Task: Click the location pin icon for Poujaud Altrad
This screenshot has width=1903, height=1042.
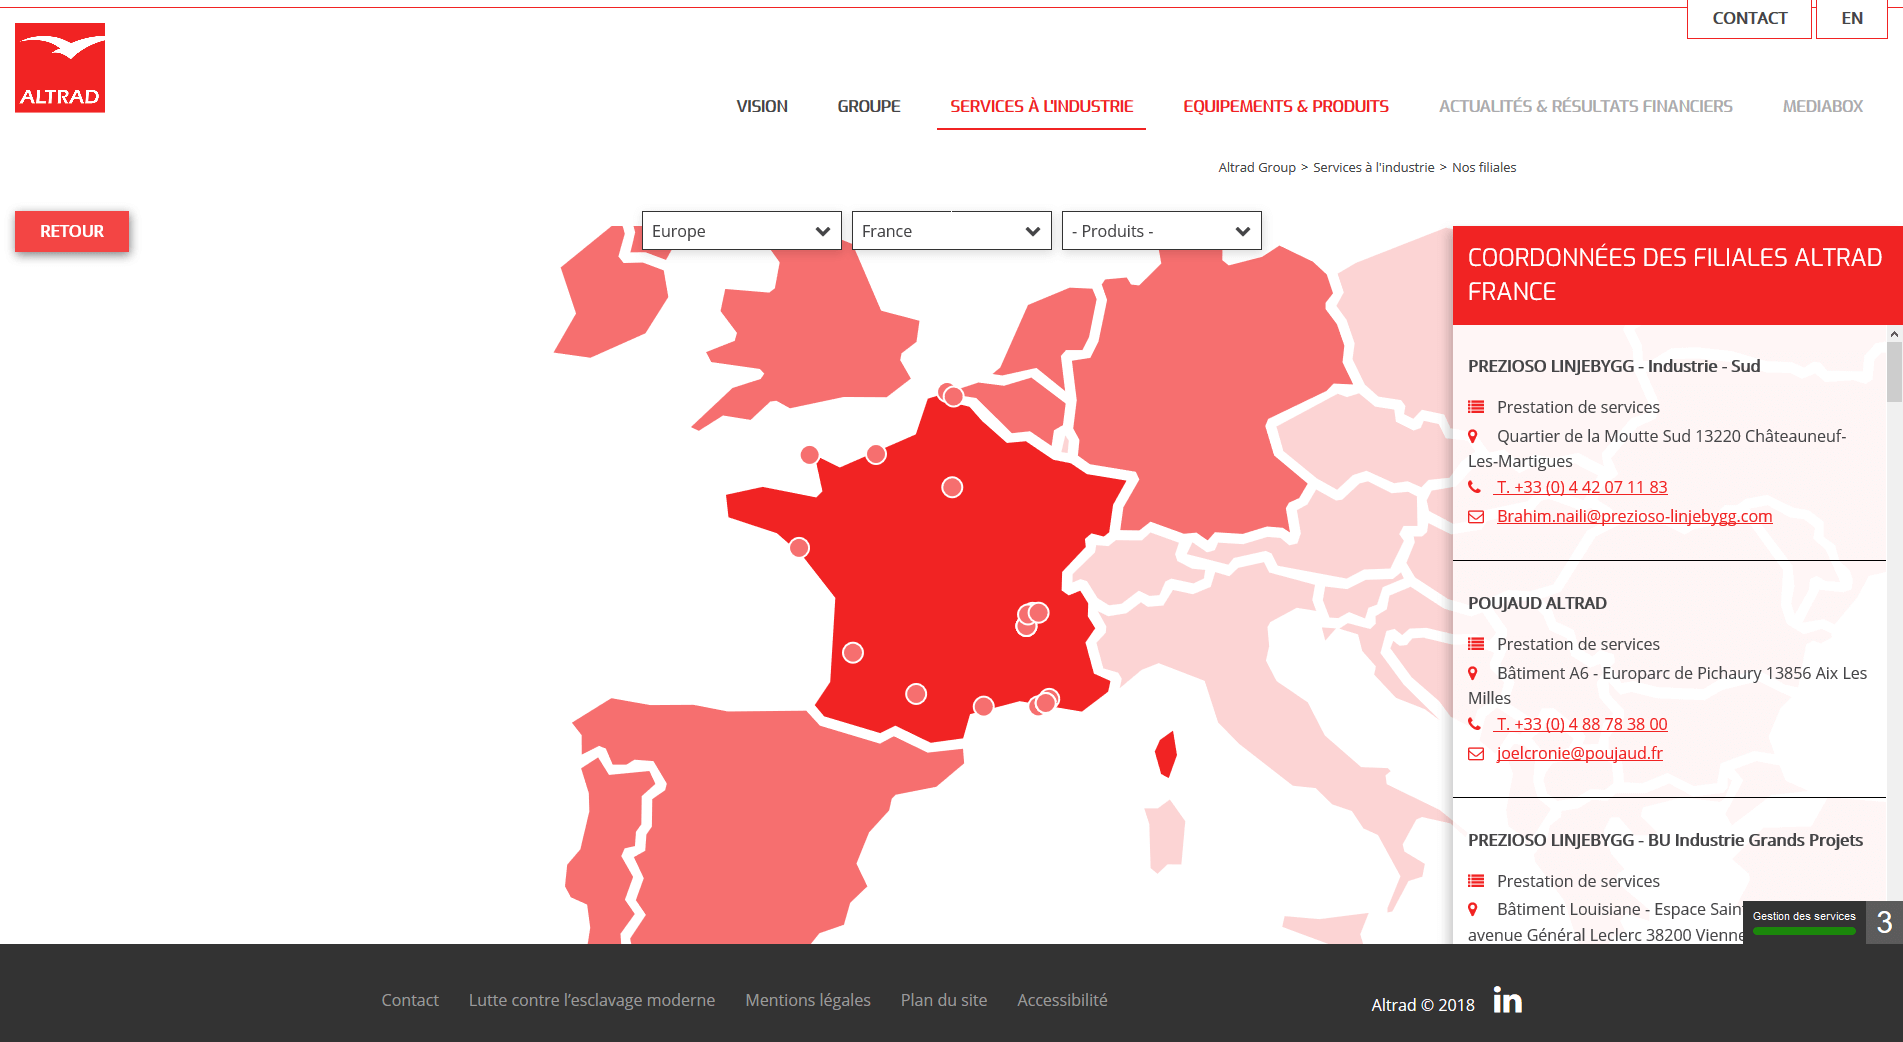Action: click(1473, 673)
